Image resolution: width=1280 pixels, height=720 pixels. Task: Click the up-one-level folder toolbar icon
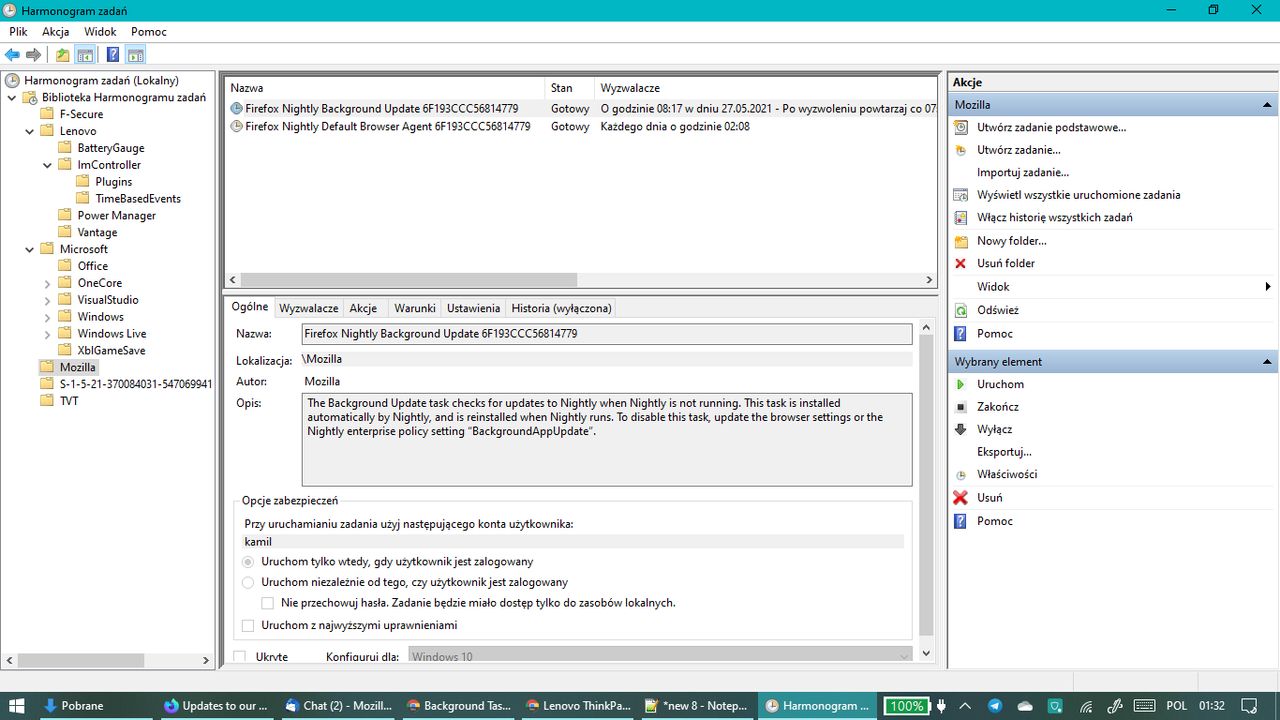coord(63,55)
